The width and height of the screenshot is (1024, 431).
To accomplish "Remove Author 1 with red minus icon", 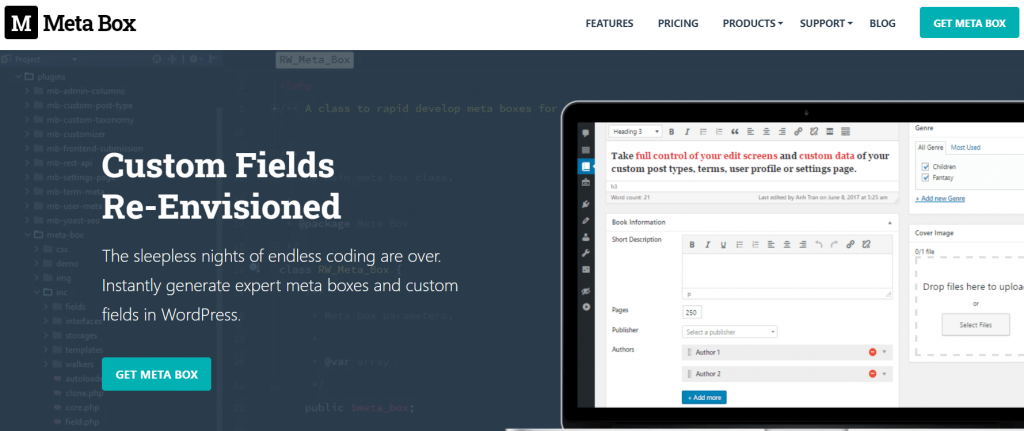I will click(x=872, y=353).
